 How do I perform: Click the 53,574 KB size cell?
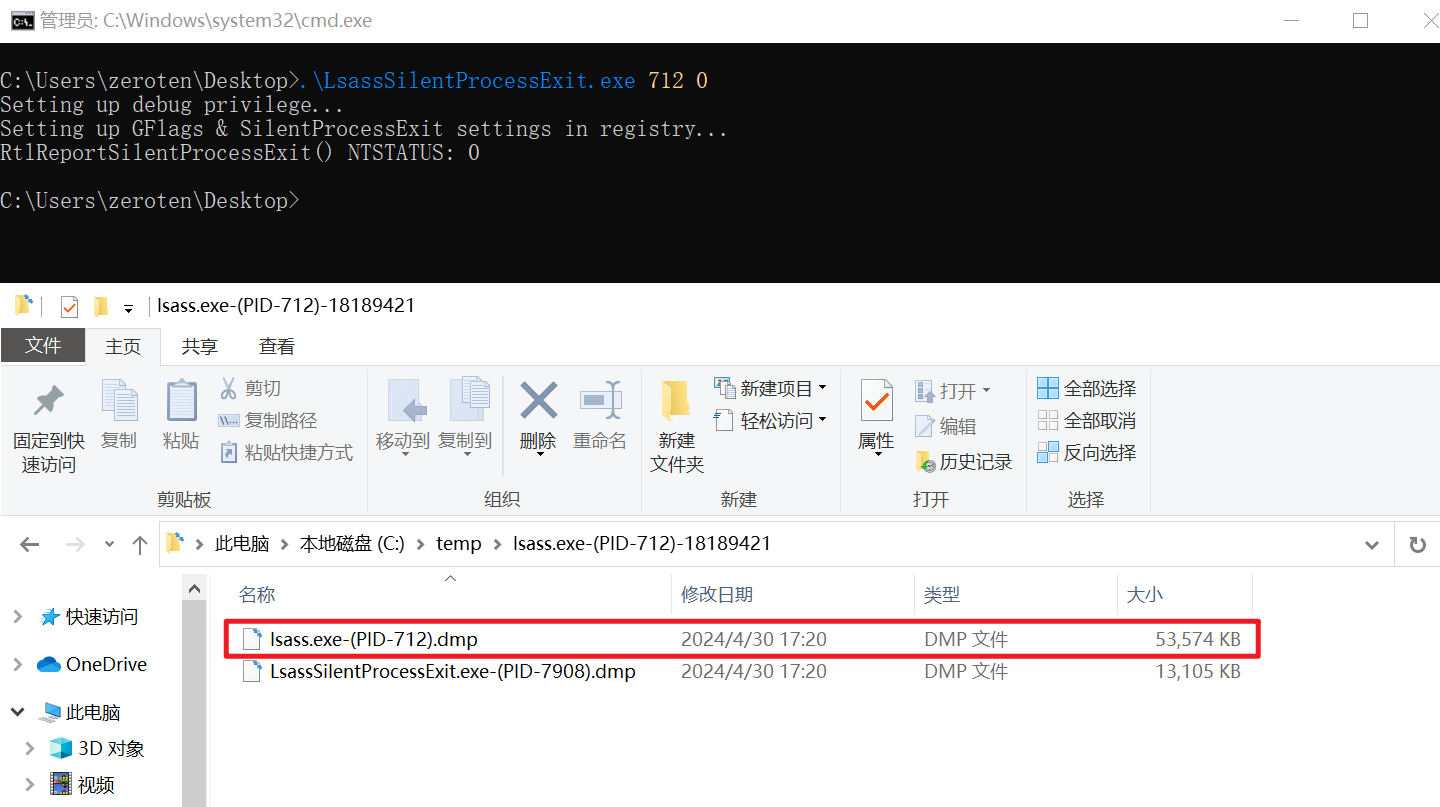[1198, 639]
